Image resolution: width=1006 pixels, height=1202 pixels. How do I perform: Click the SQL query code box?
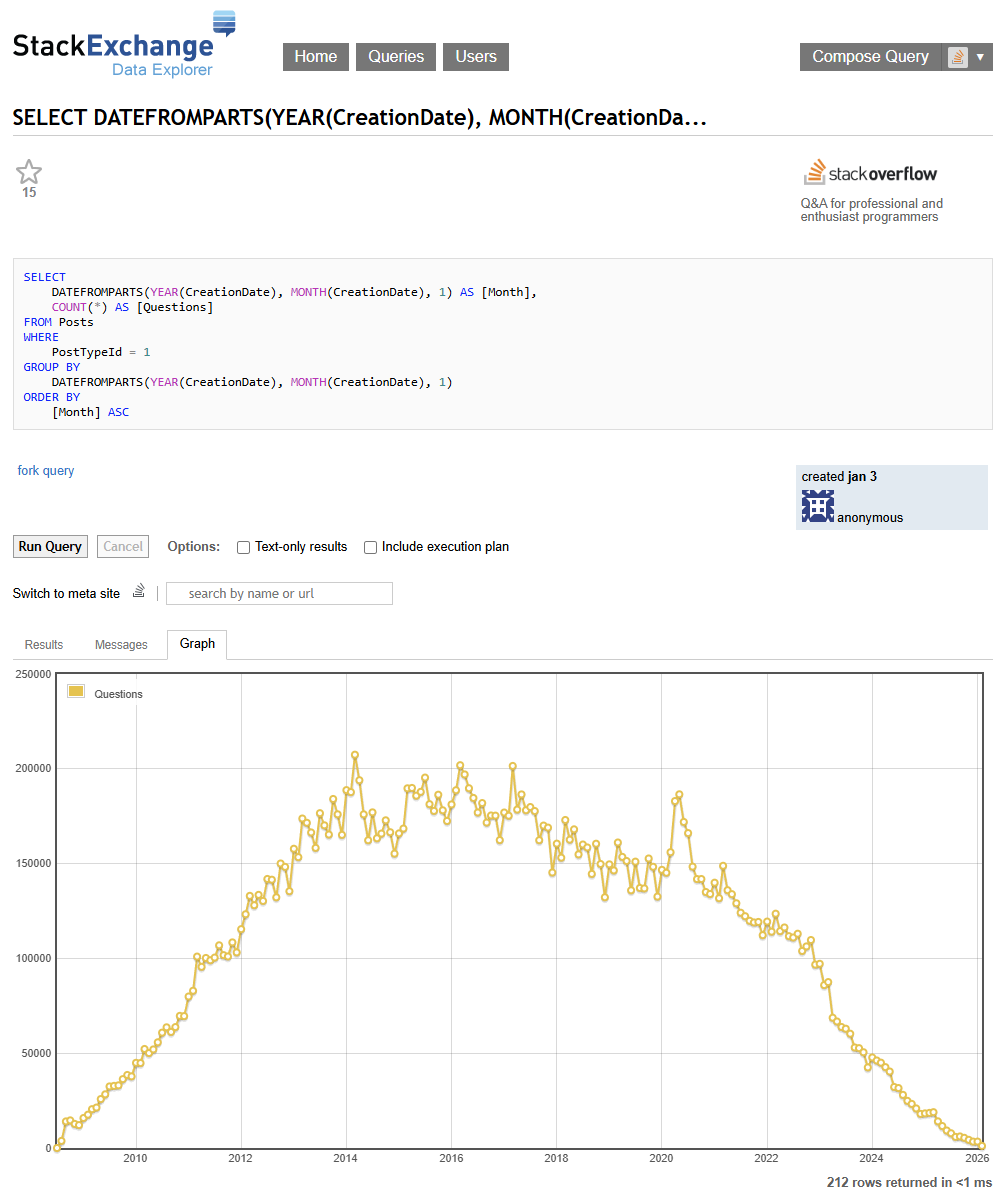(502, 344)
